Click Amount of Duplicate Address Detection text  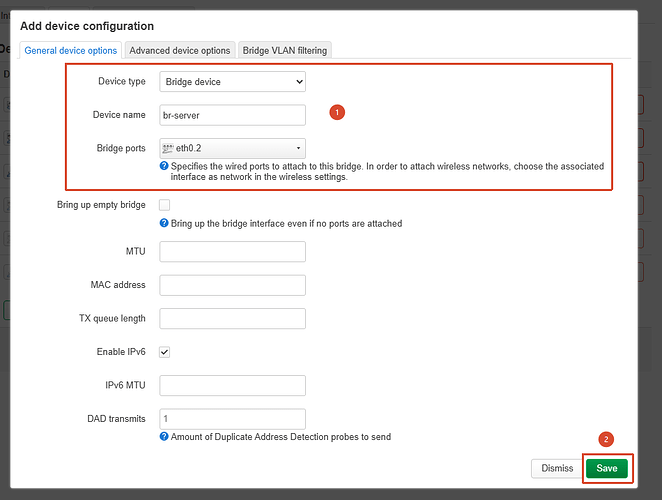[281, 437]
